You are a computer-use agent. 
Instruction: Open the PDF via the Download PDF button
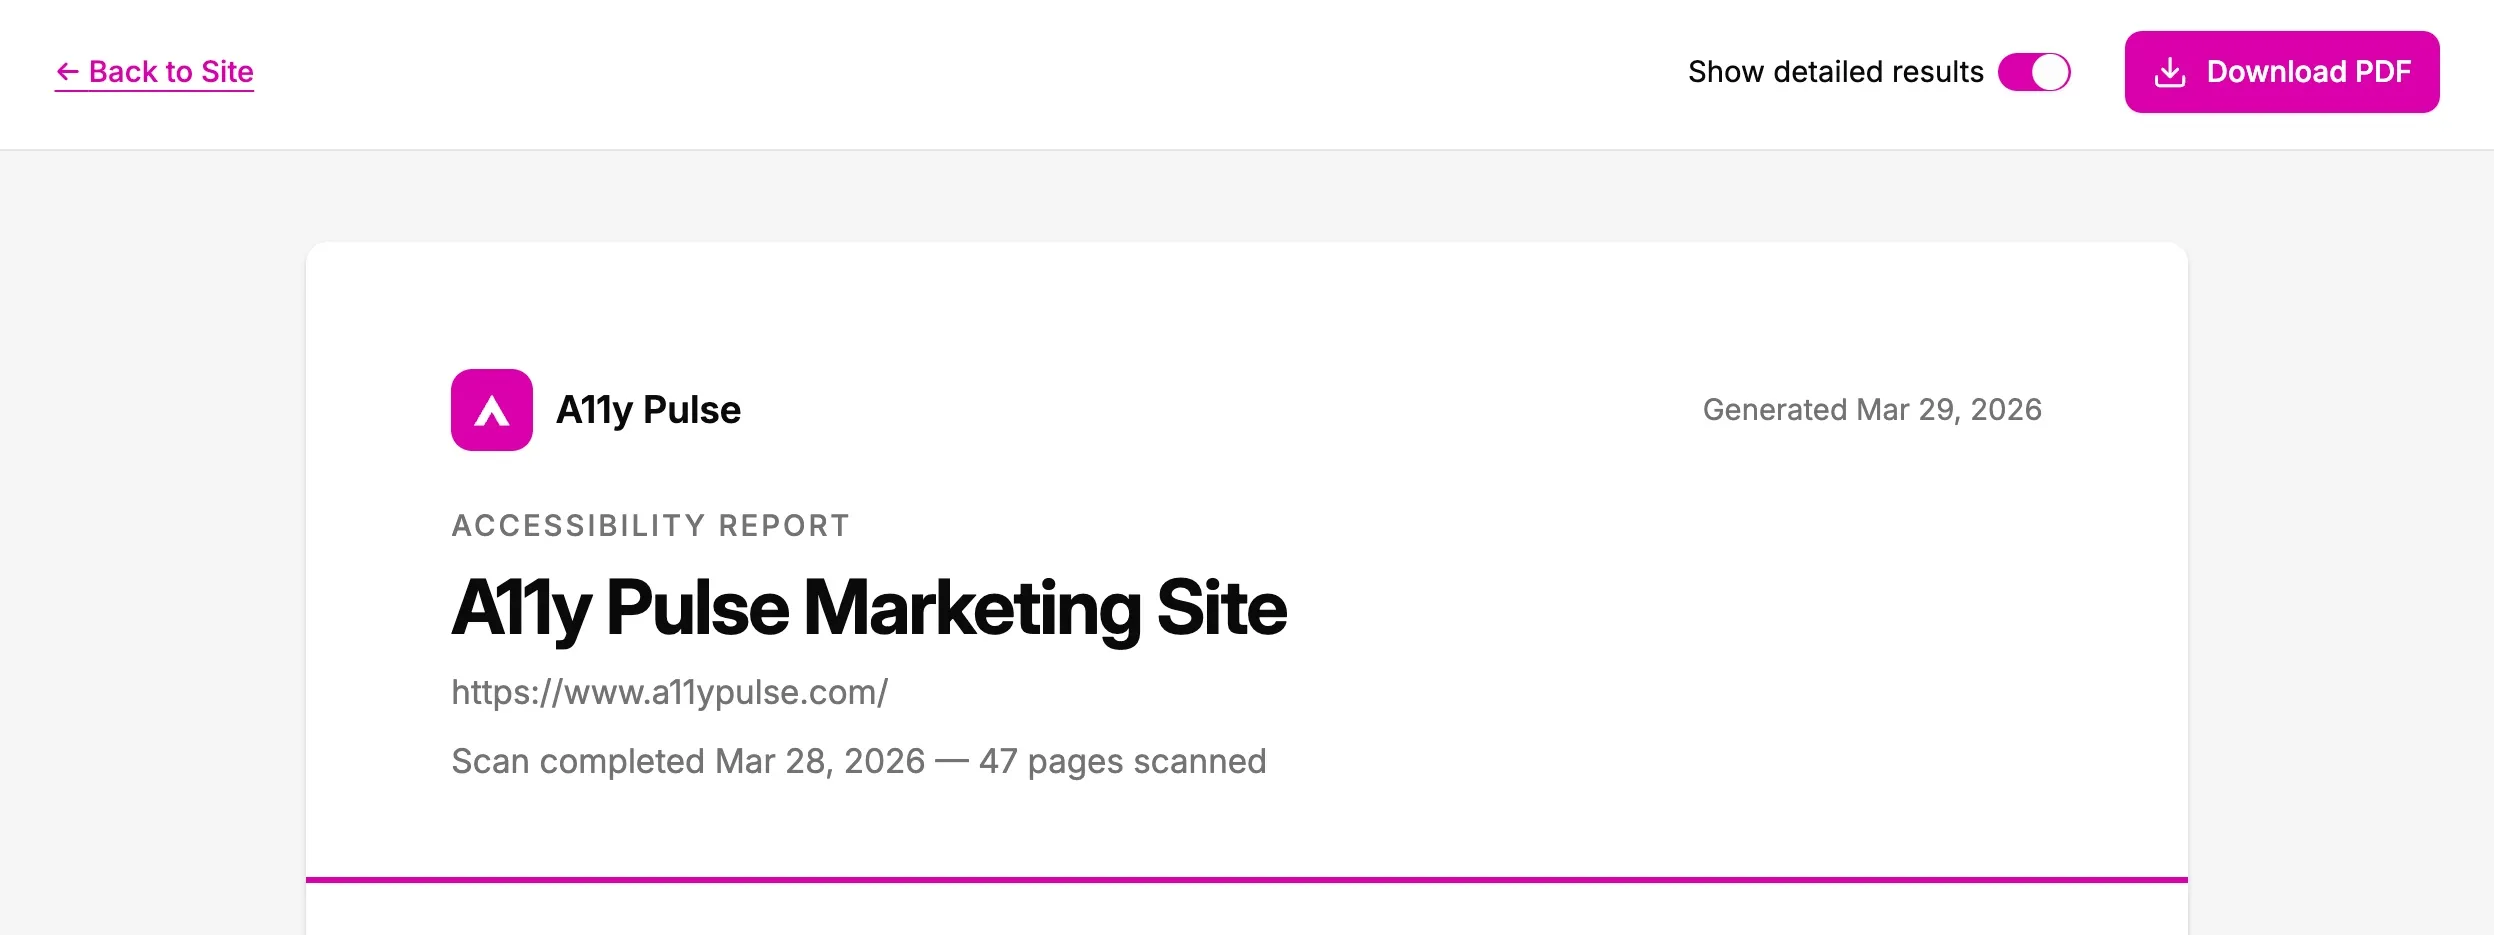point(2282,71)
